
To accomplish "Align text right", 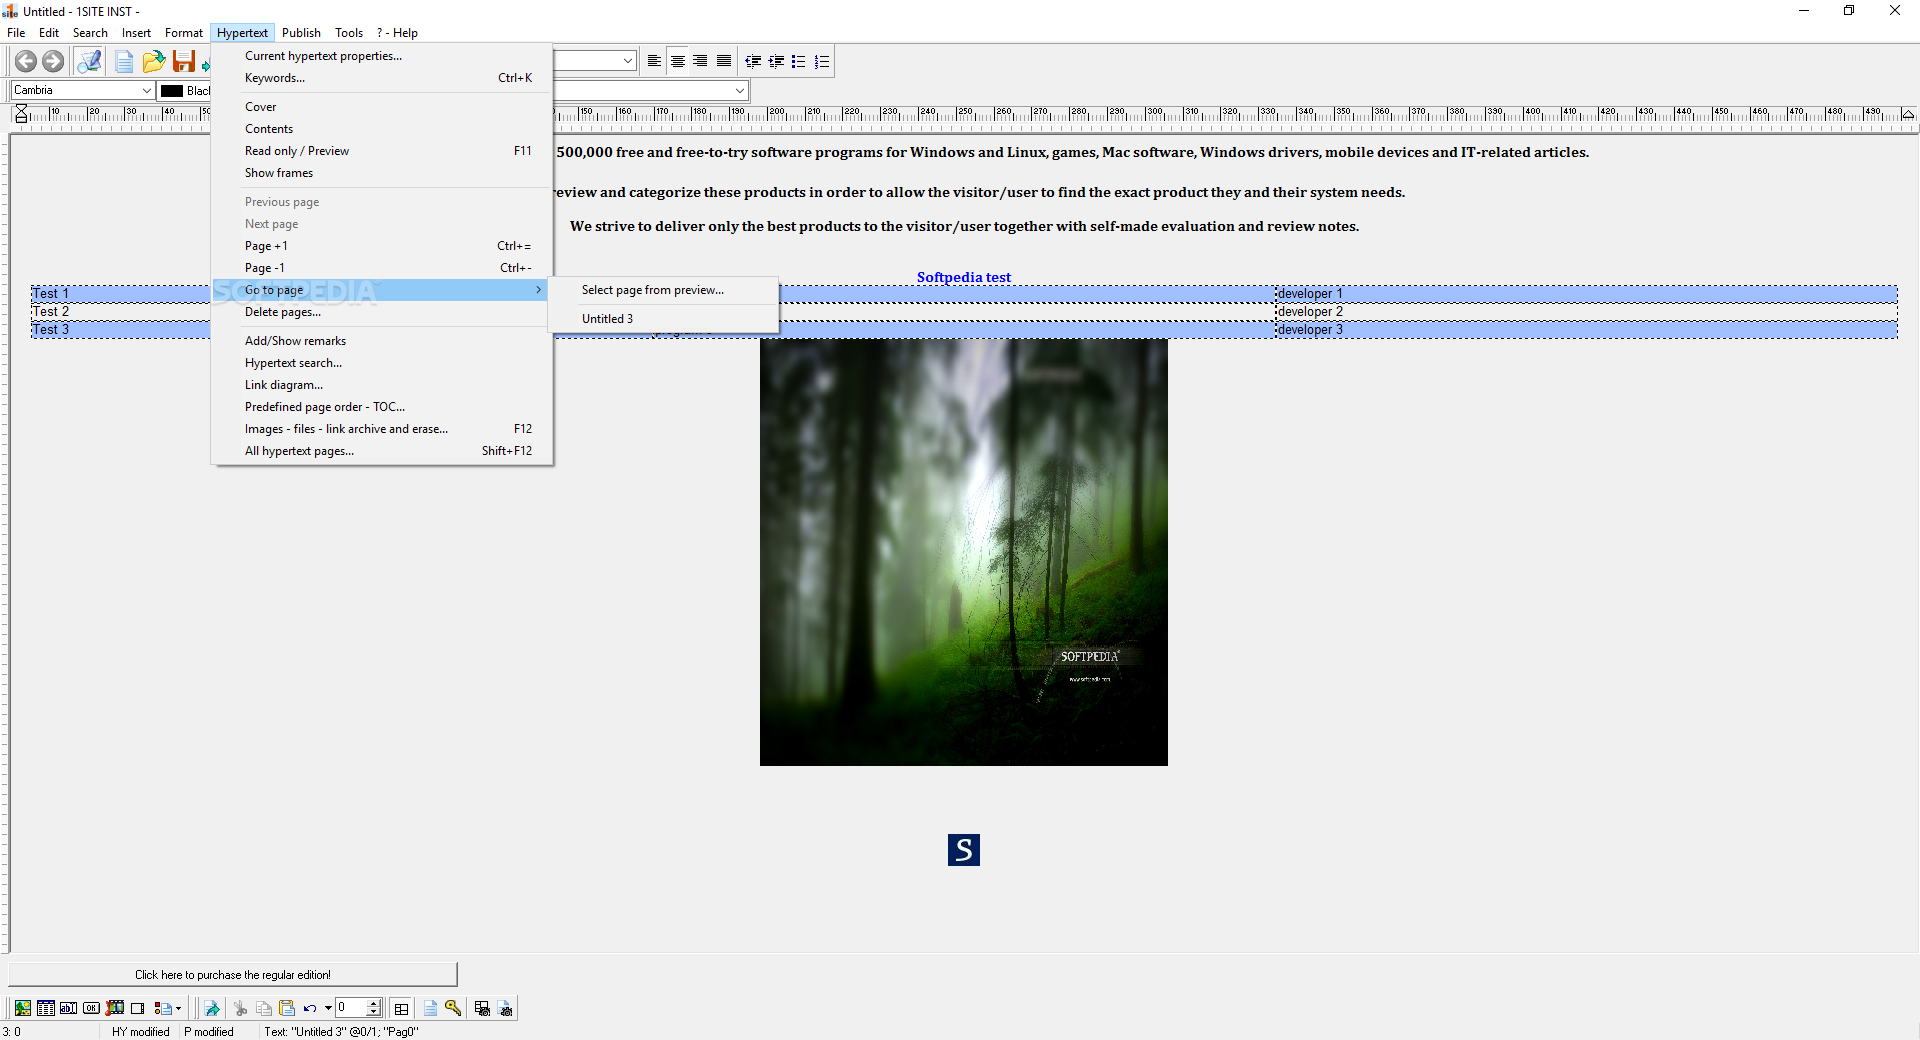I will (700, 61).
